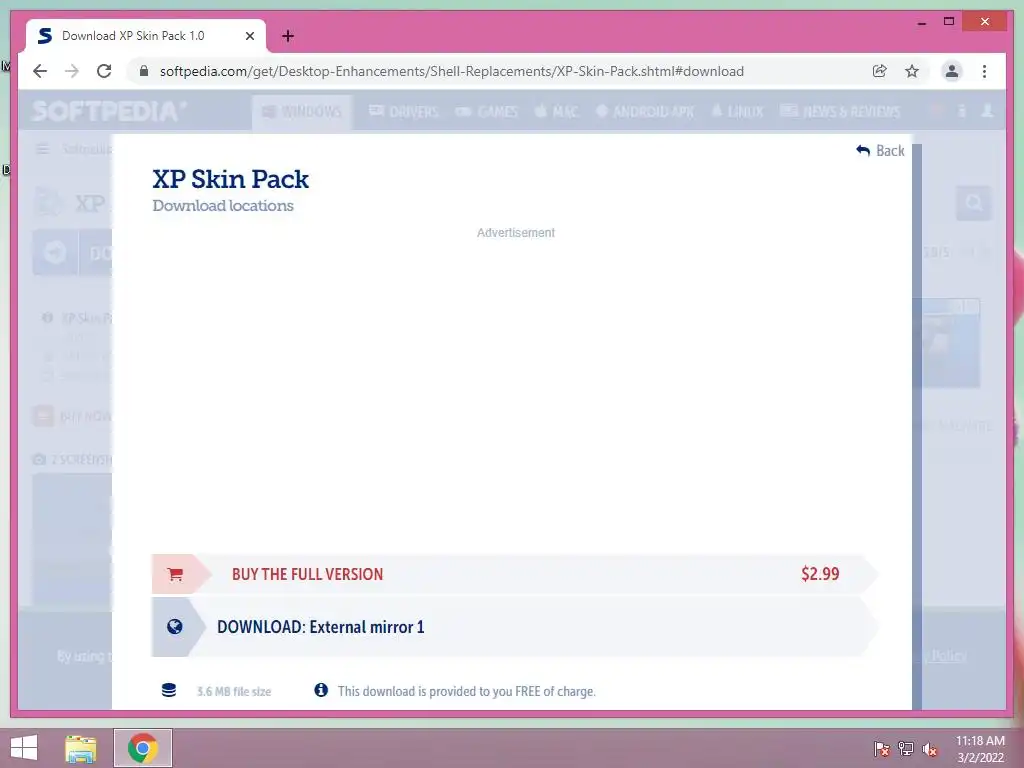
Task: Click DOWNLOAD: External mirror 1
Action: tap(515, 627)
